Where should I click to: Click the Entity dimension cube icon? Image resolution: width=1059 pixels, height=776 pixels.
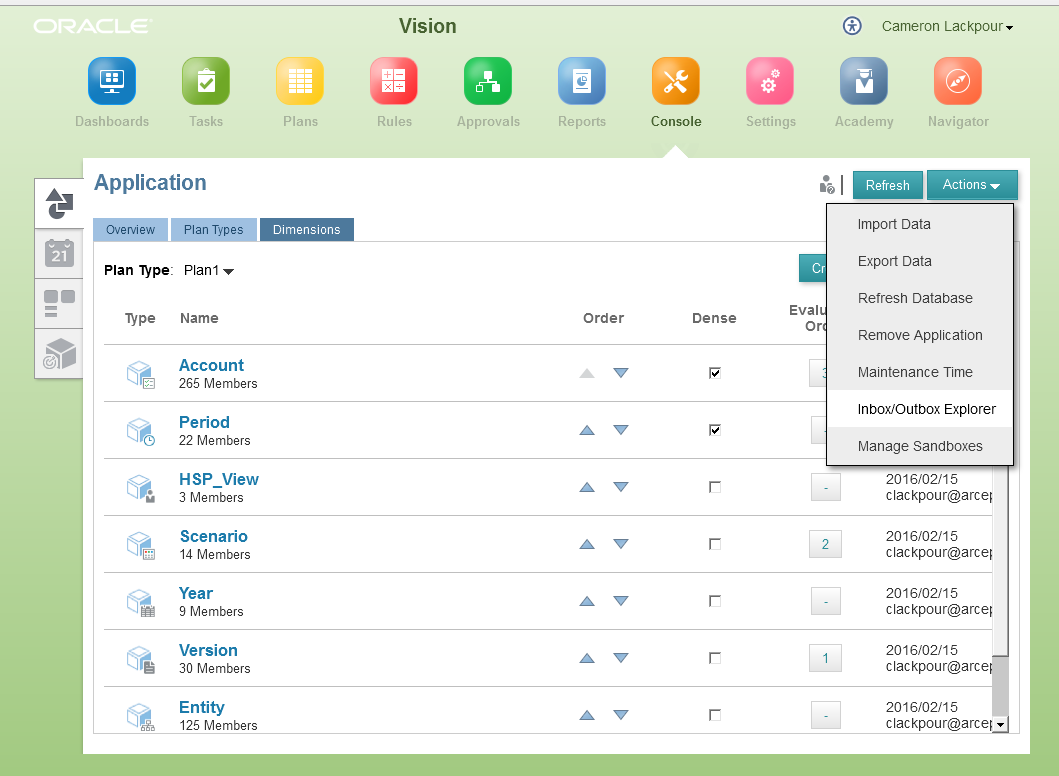click(x=141, y=717)
